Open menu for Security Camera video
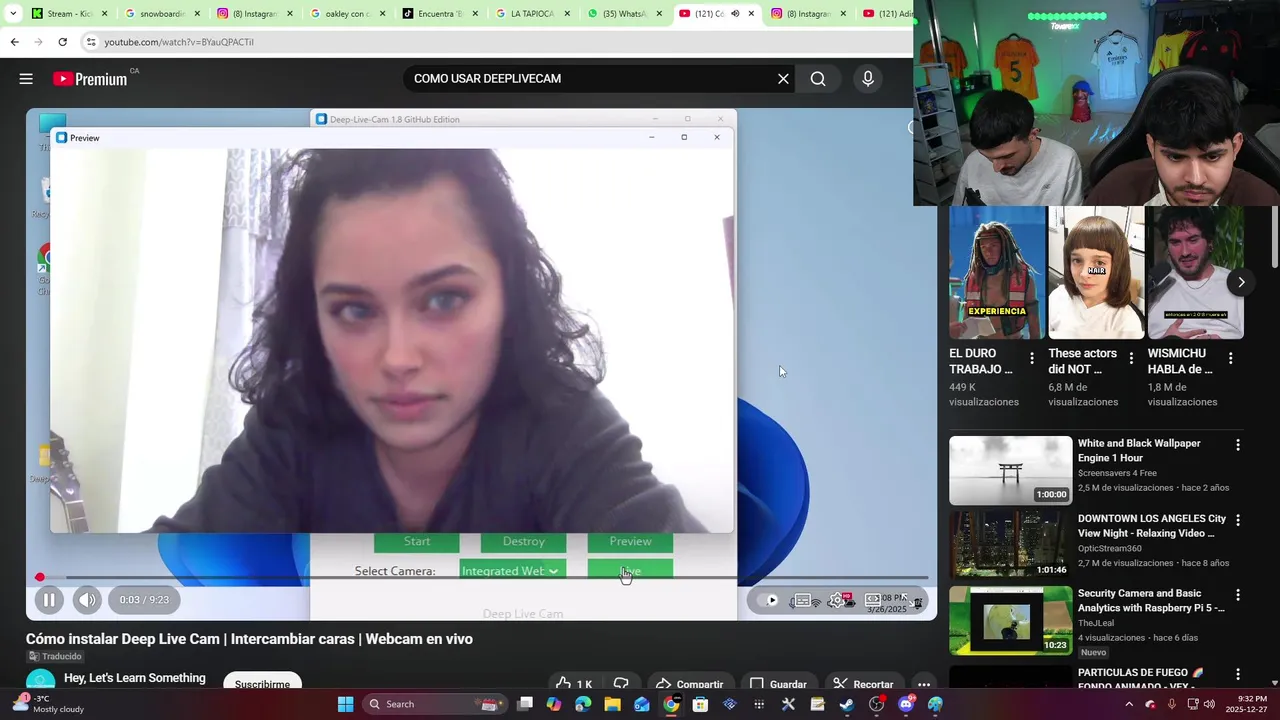This screenshot has width=1280, height=720. click(1238, 595)
